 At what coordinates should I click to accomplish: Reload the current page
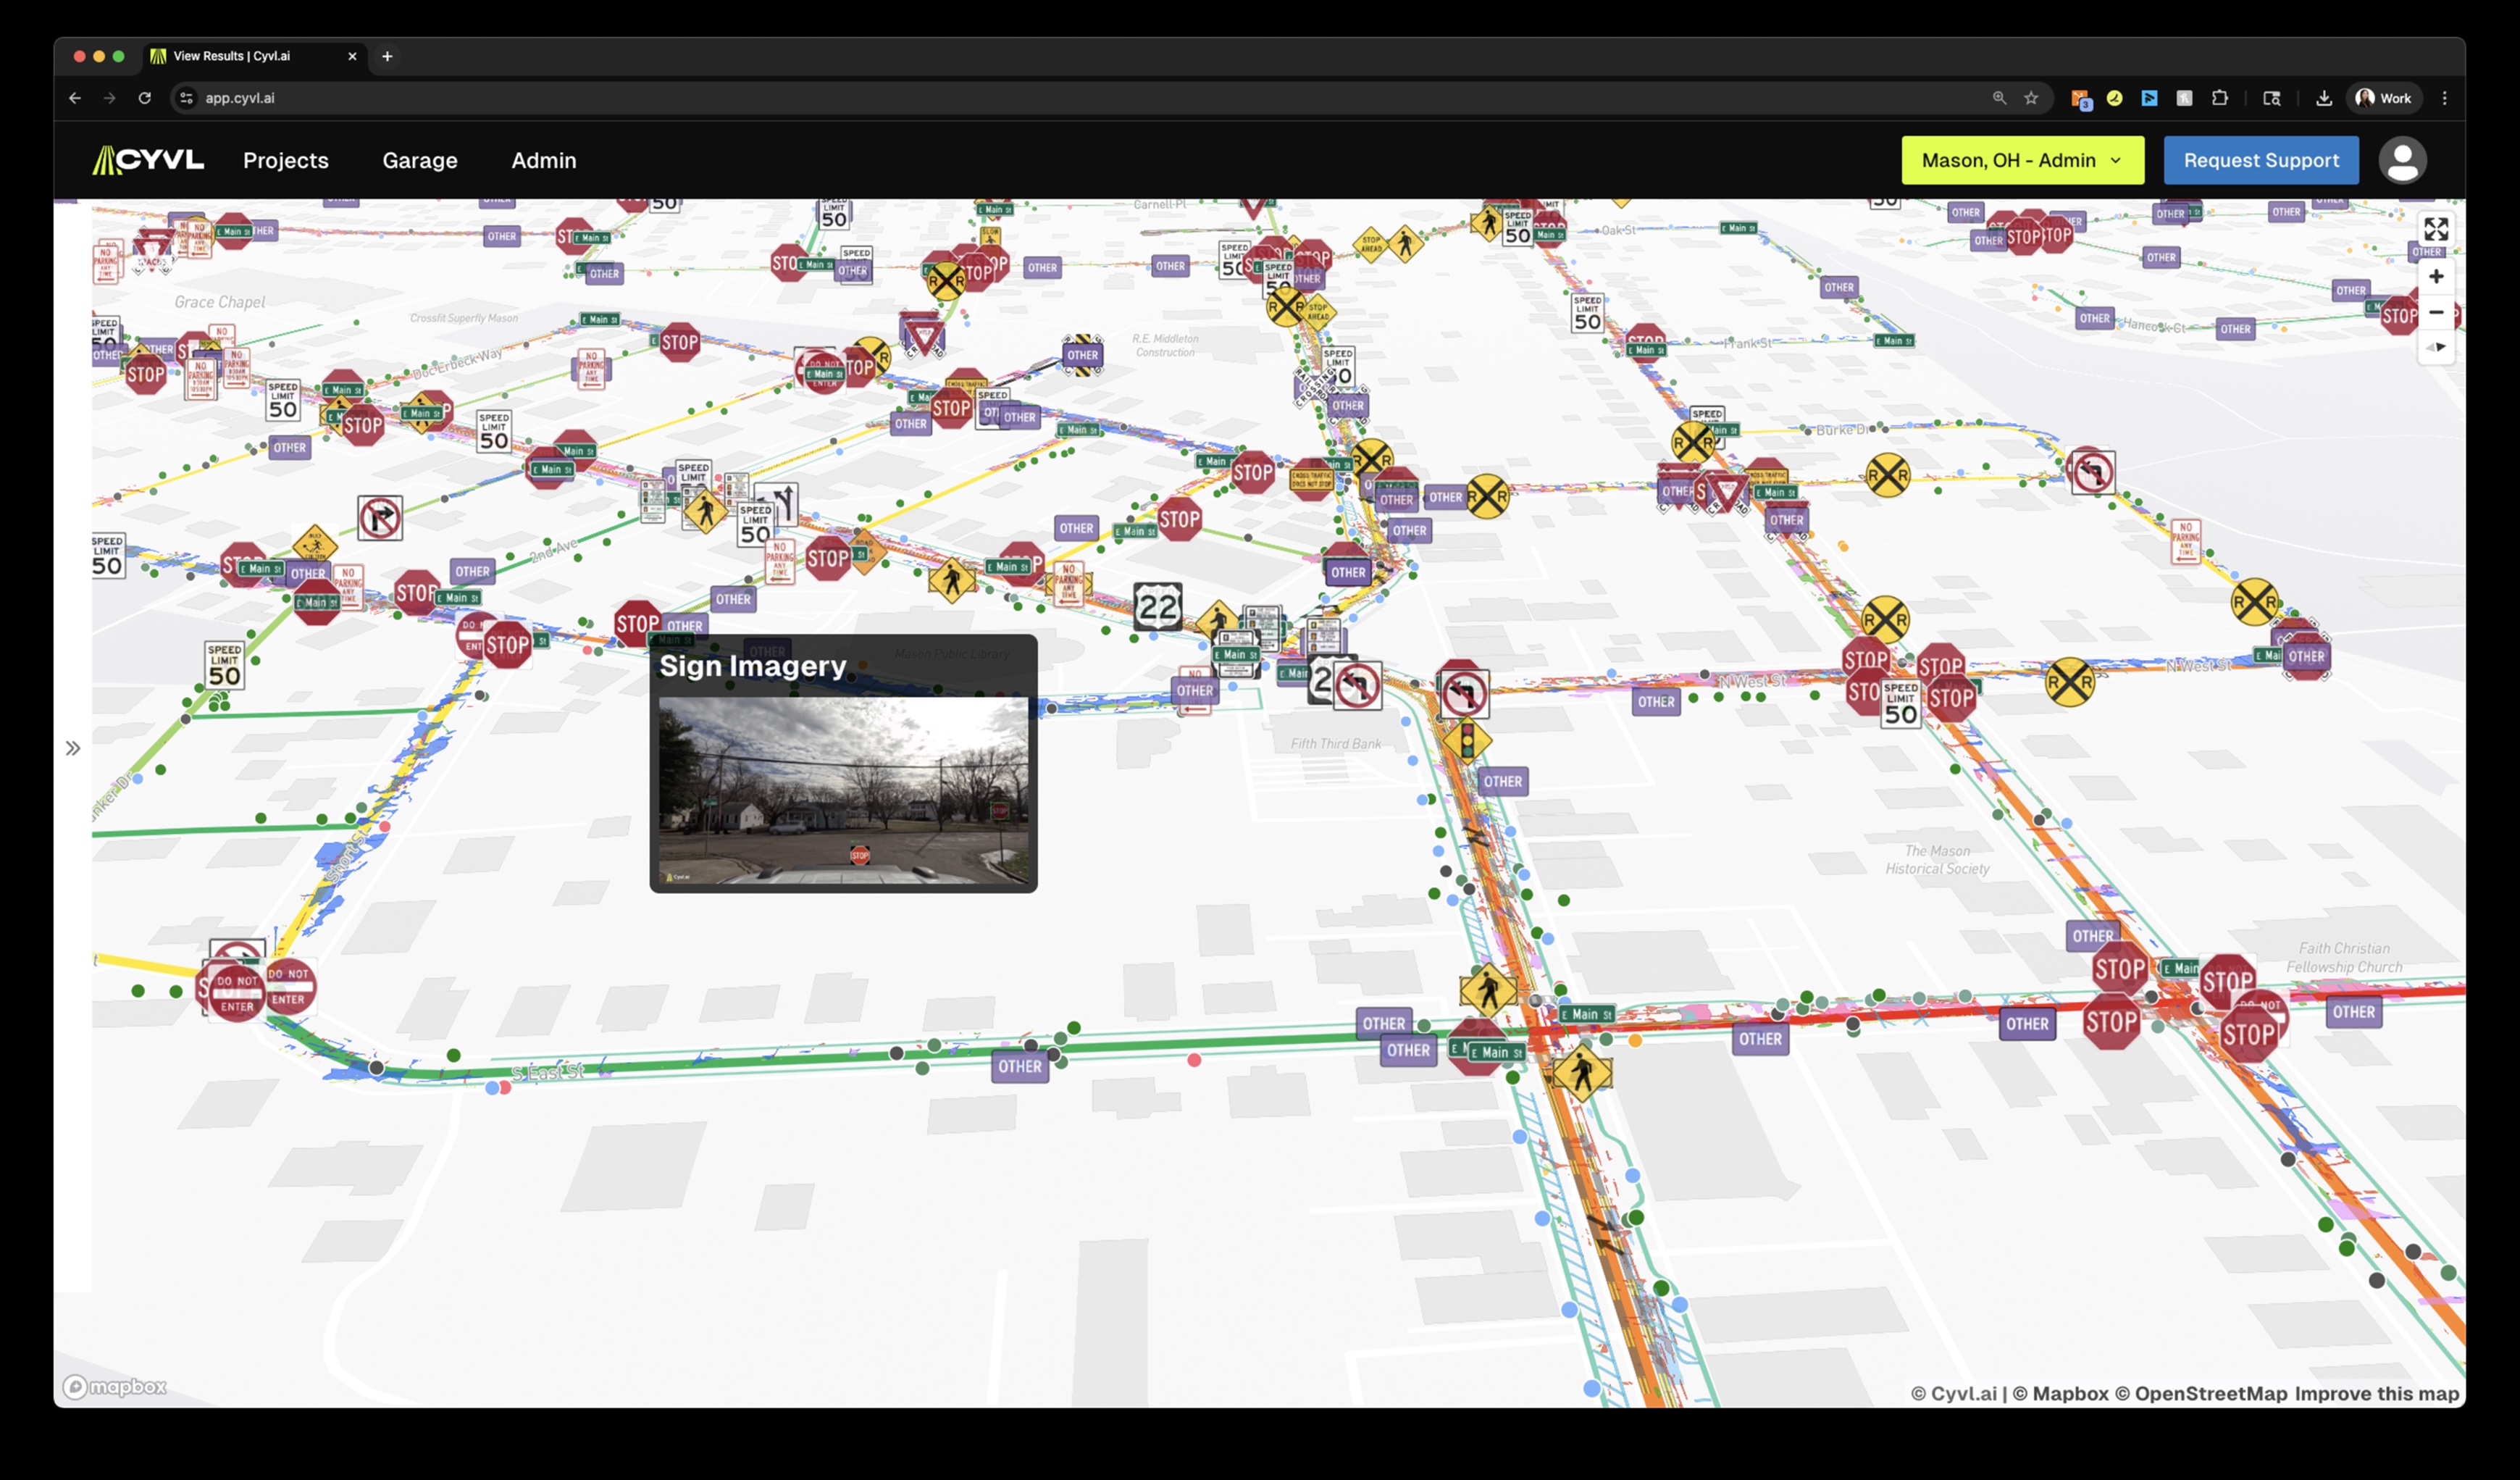click(145, 98)
